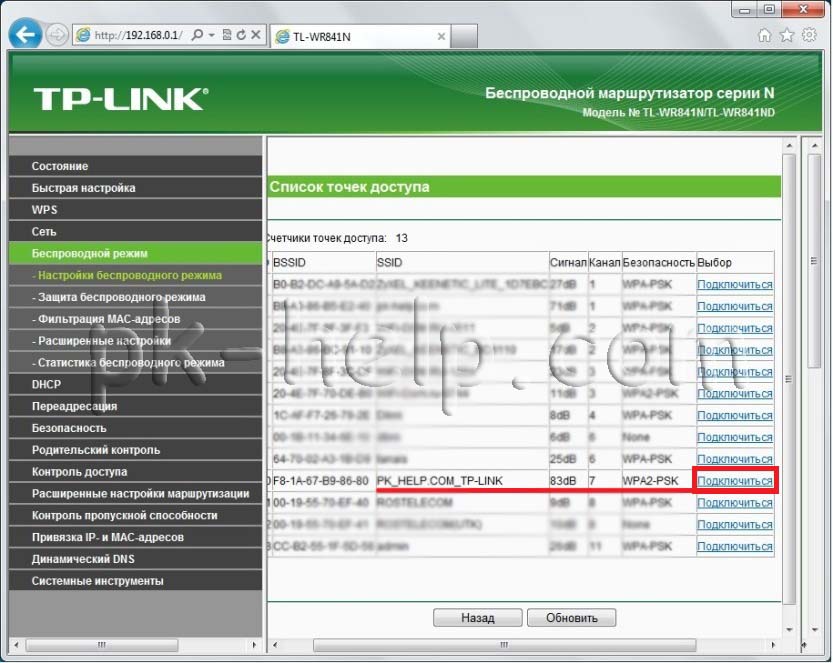Click the TP-LINK logo
This screenshot has width=833, height=663.
pos(121,99)
